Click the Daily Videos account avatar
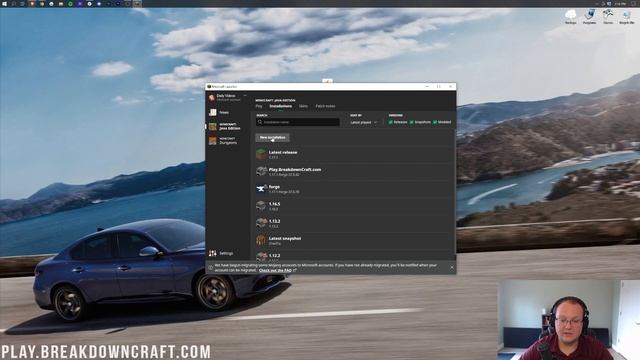This screenshot has width=640, height=360. click(212, 98)
